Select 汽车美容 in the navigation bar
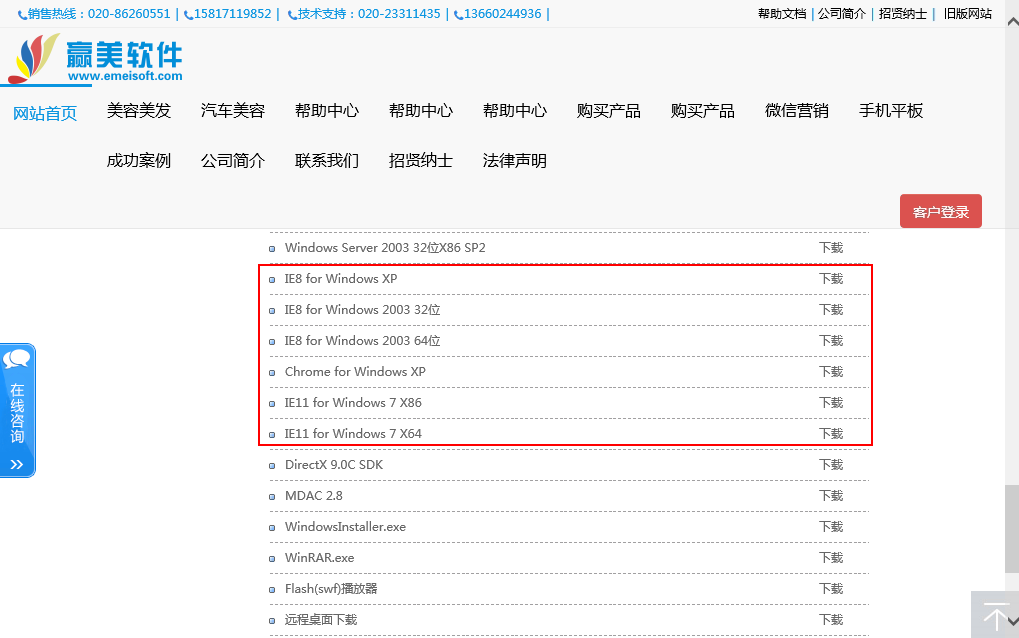The width and height of the screenshot is (1019, 638). [233, 111]
